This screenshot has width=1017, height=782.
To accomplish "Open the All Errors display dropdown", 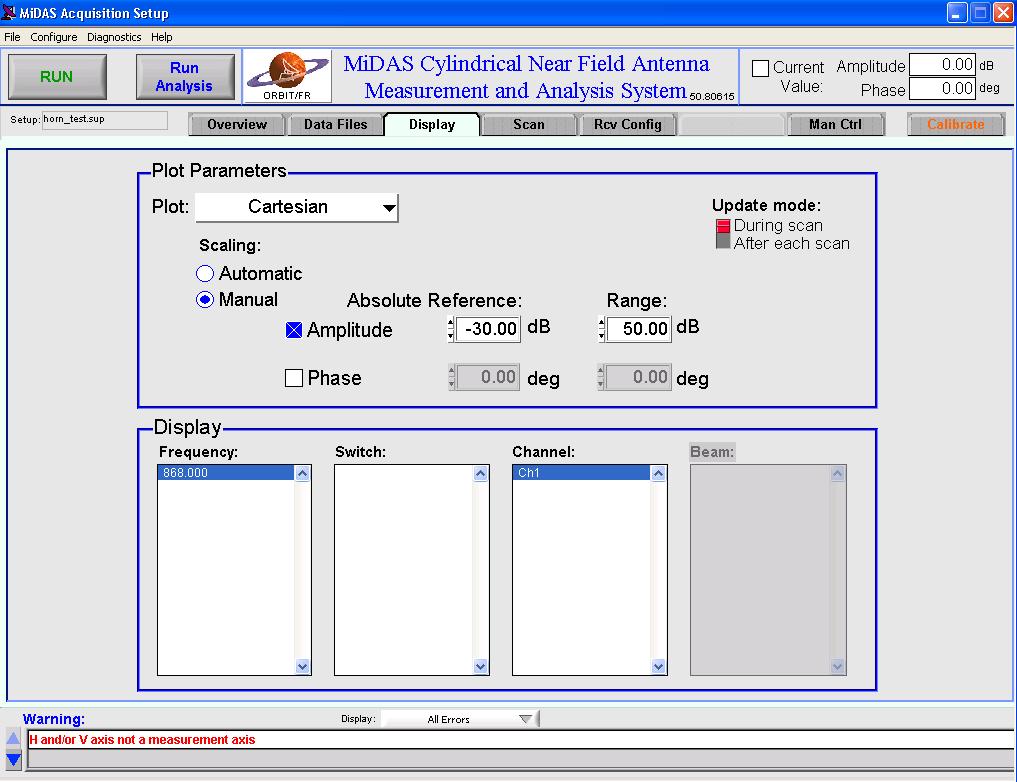I will click(x=459, y=719).
